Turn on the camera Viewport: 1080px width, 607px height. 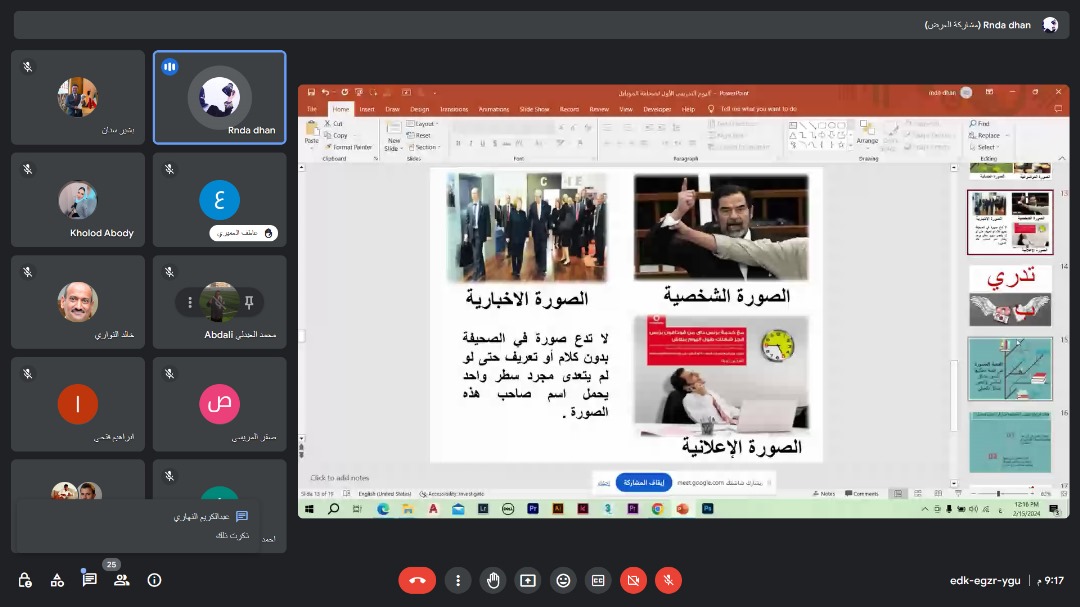pyautogui.click(x=632, y=580)
